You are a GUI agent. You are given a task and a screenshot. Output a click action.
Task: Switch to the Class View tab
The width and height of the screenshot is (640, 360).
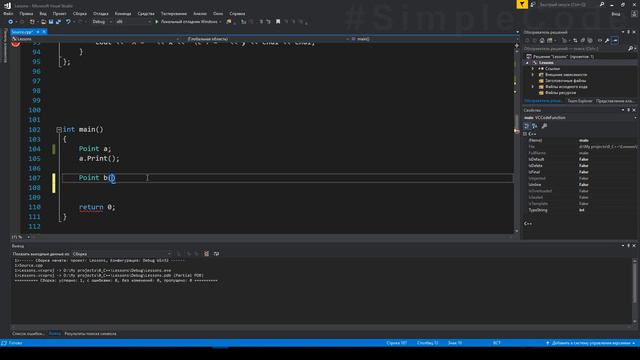(x=616, y=101)
